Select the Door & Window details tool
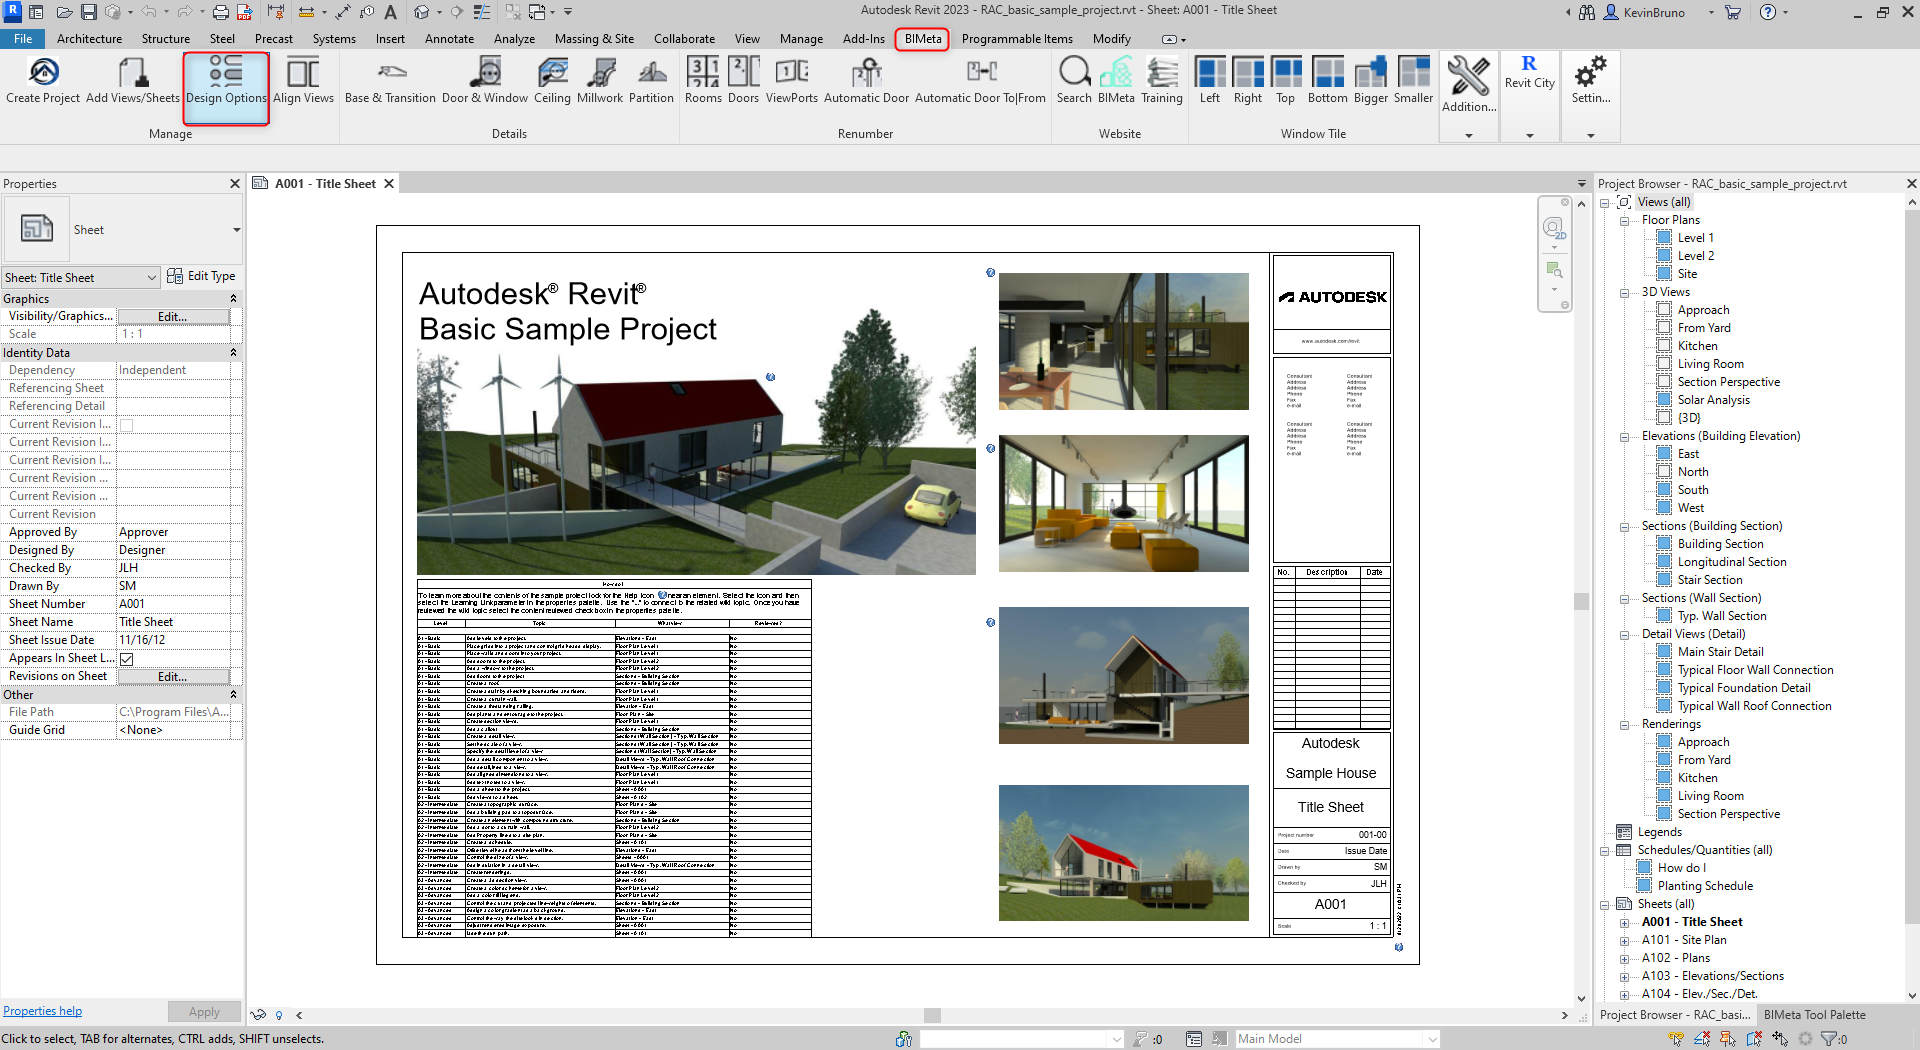 pyautogui.click(x=485, y=80)
